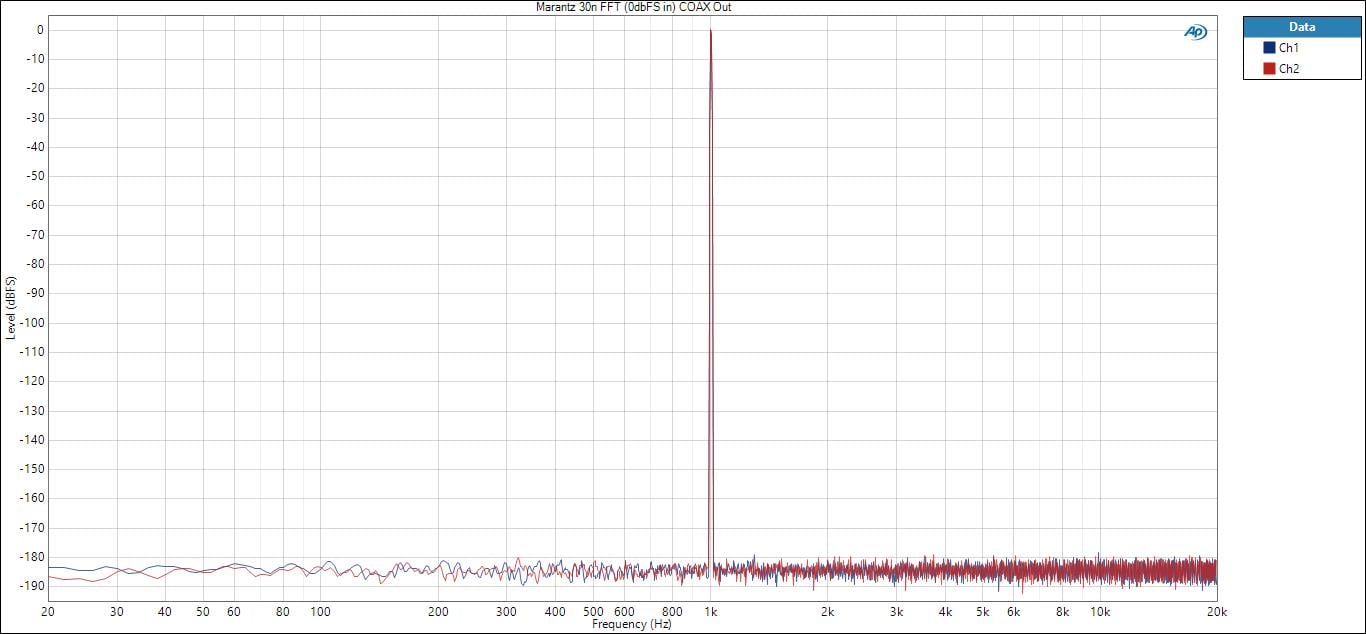
Task: Click the 1k frequency tick label
Action: point(710,611)
